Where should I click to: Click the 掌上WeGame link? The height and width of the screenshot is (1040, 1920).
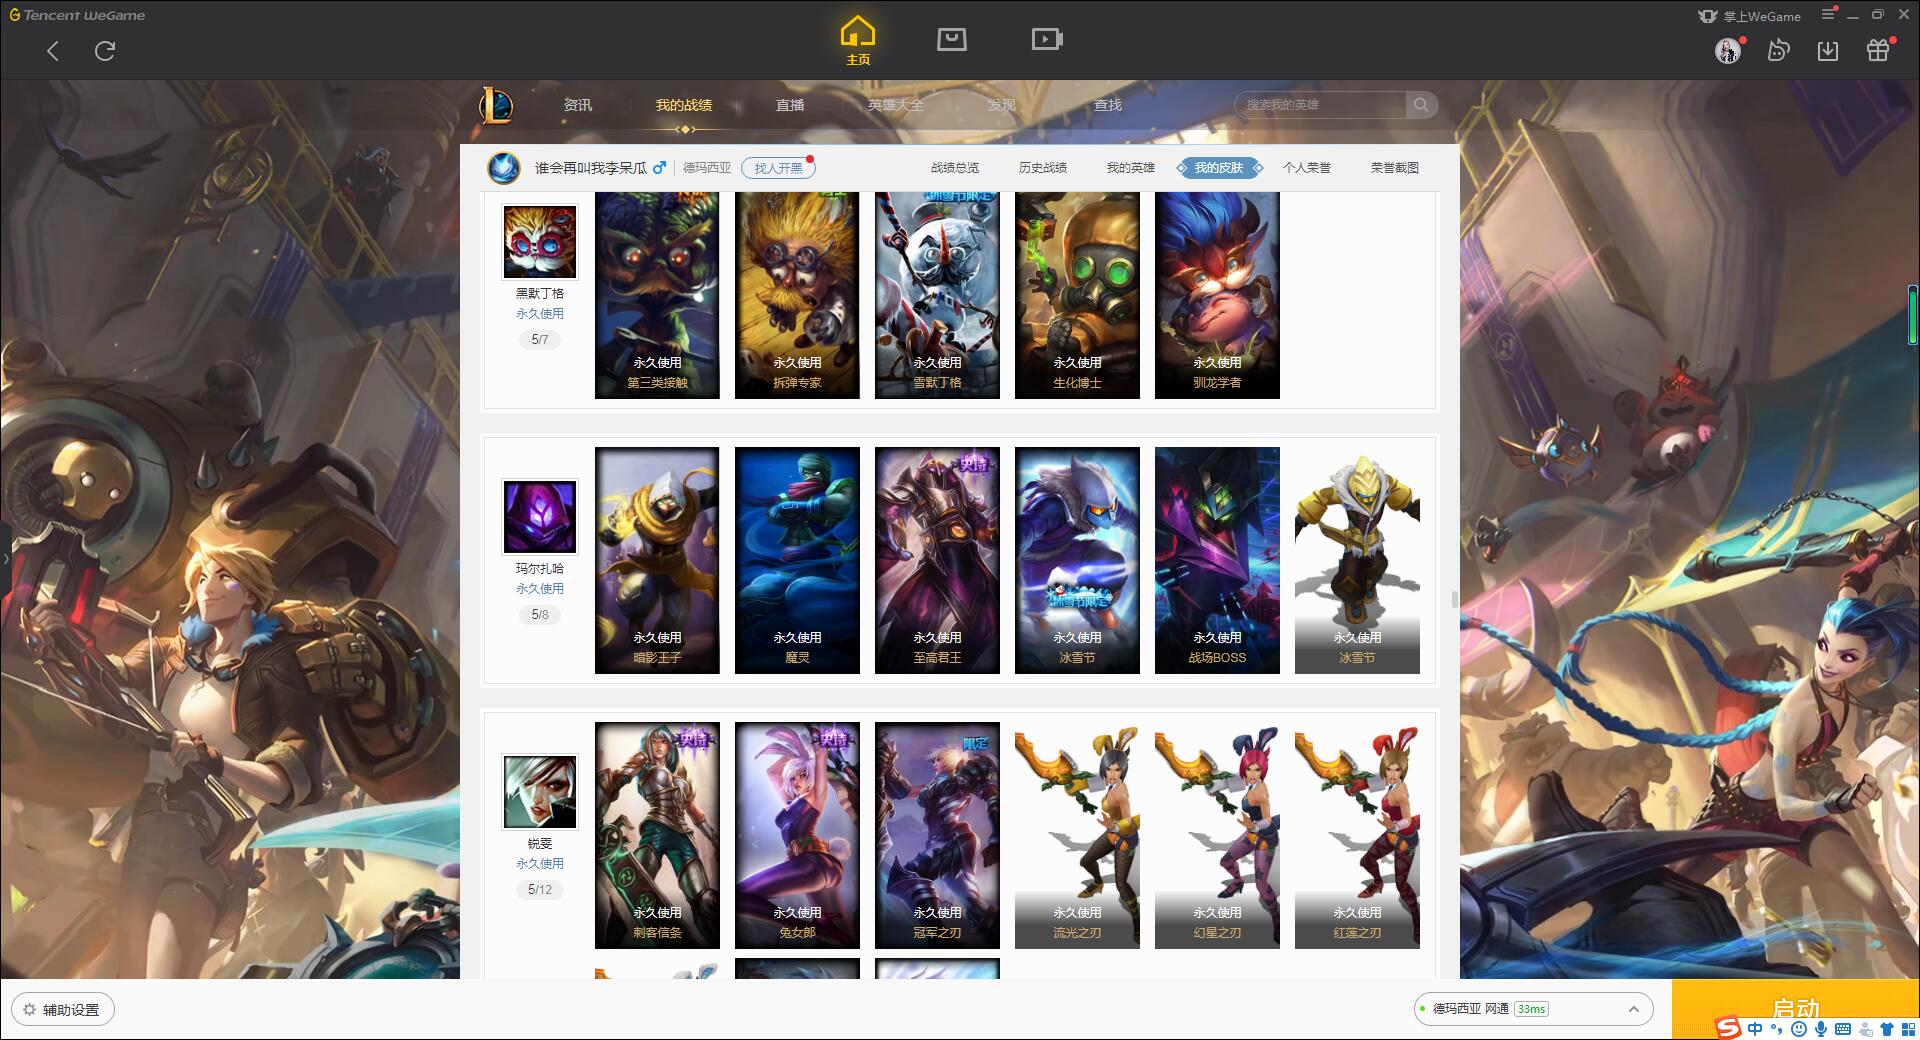[1749, 16]
